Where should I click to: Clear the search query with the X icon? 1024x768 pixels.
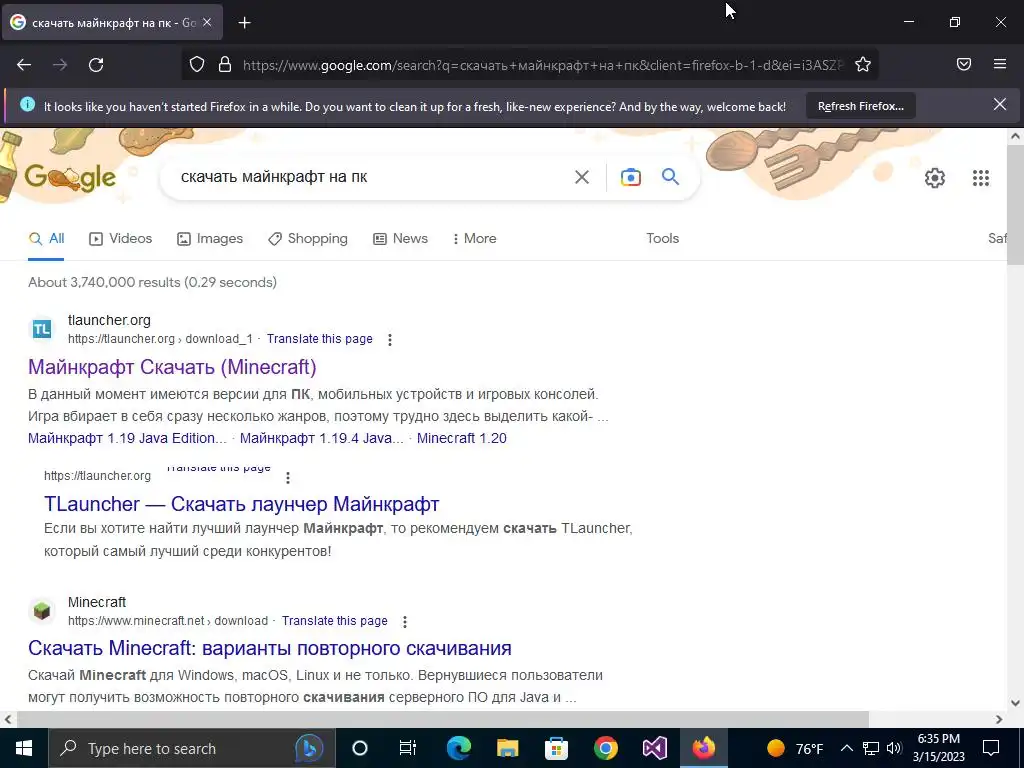581,177
